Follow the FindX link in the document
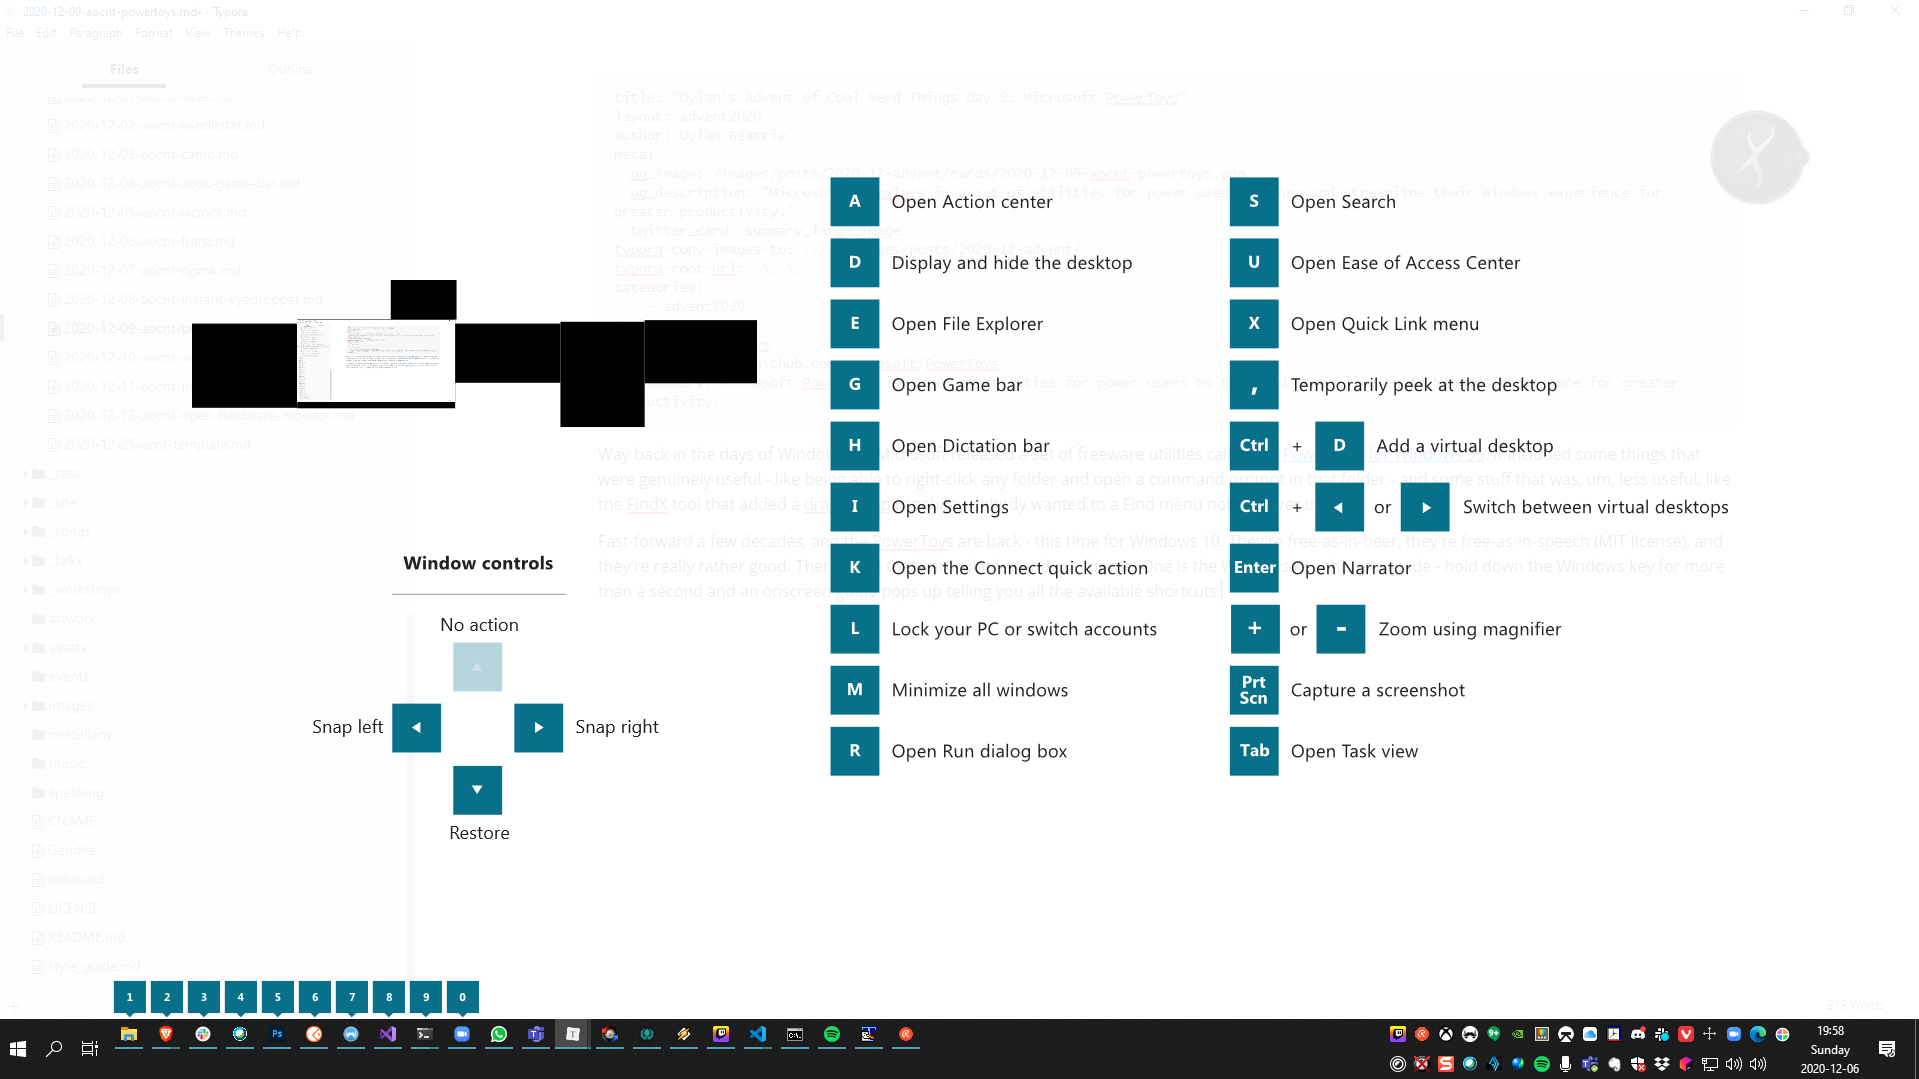The image size is (1919, 1079). 647,504
